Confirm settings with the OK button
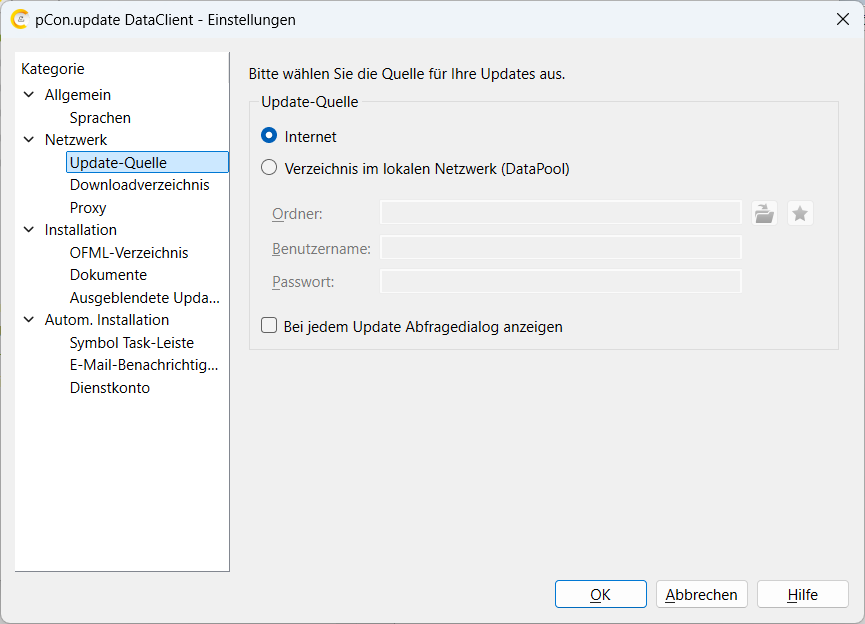865x624 pixels. click(601, 594)
